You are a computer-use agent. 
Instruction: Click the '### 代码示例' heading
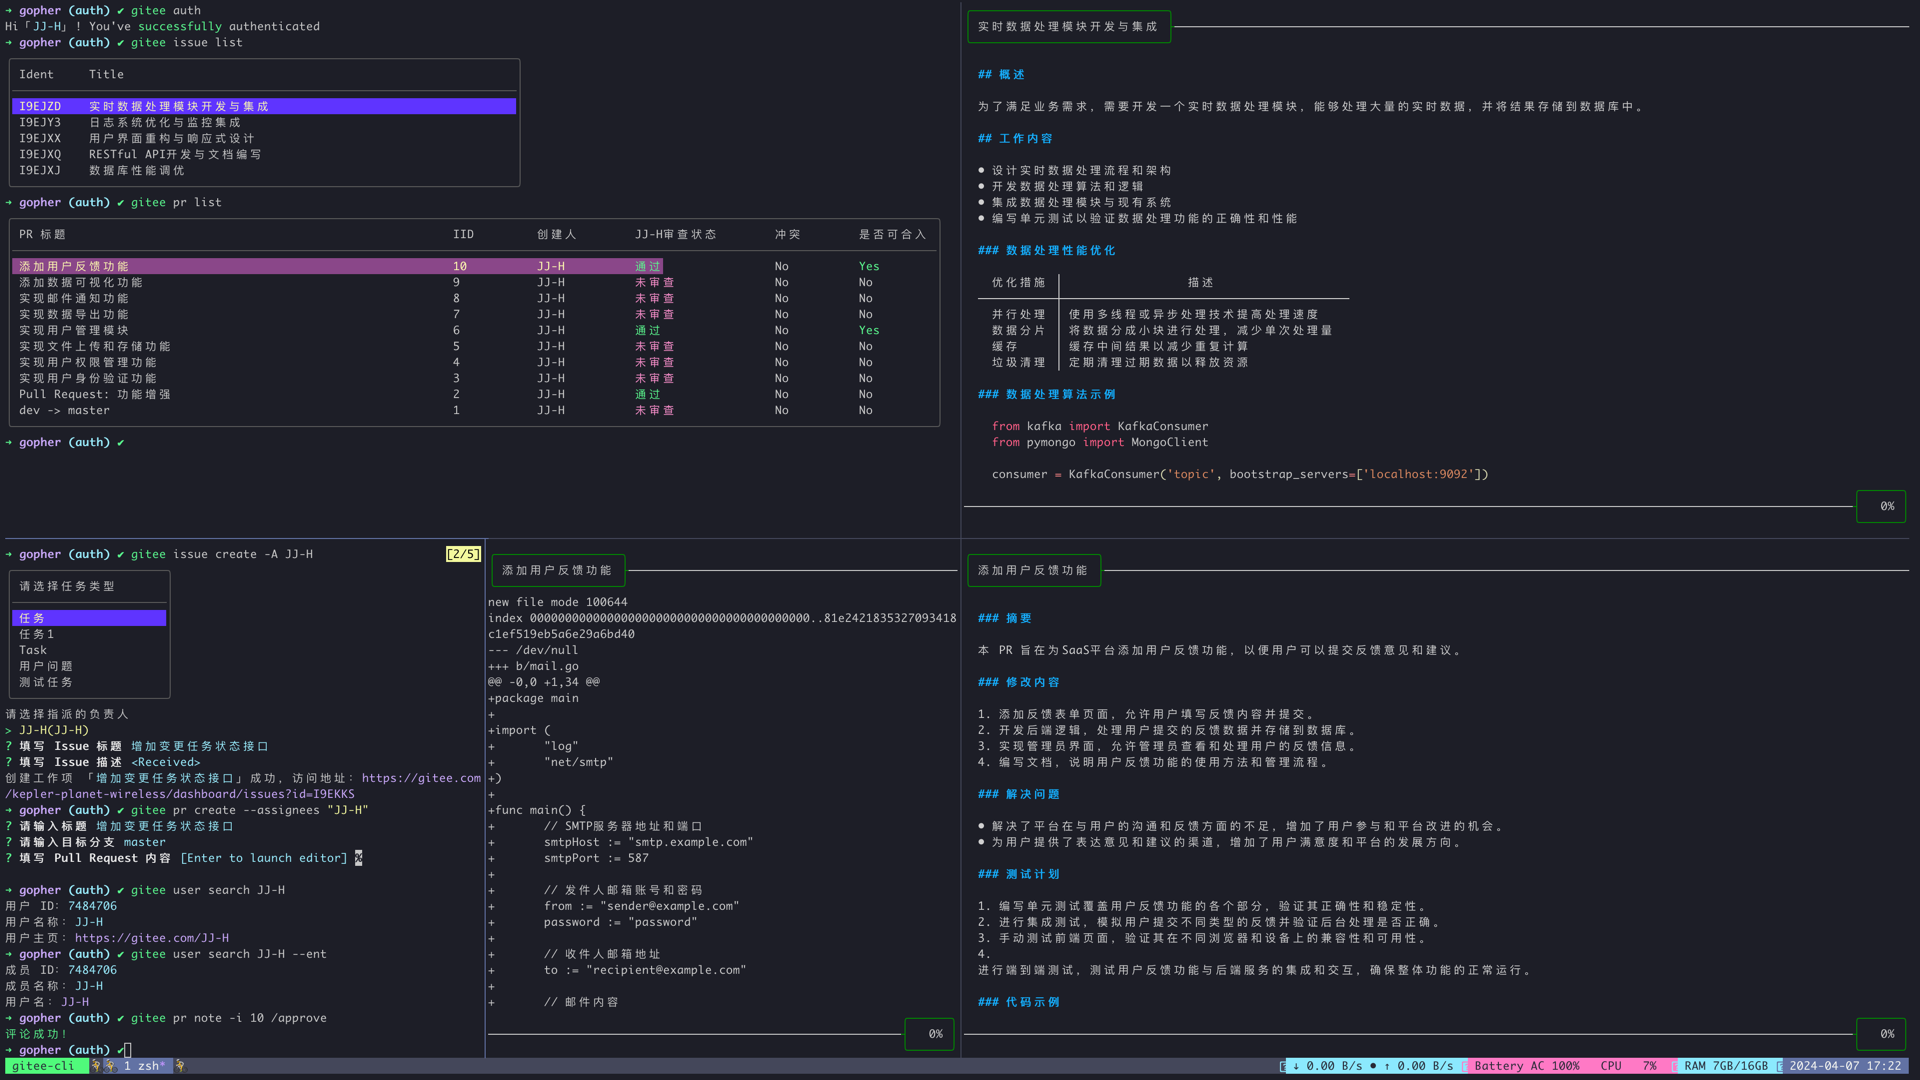pos(1018,1002)
